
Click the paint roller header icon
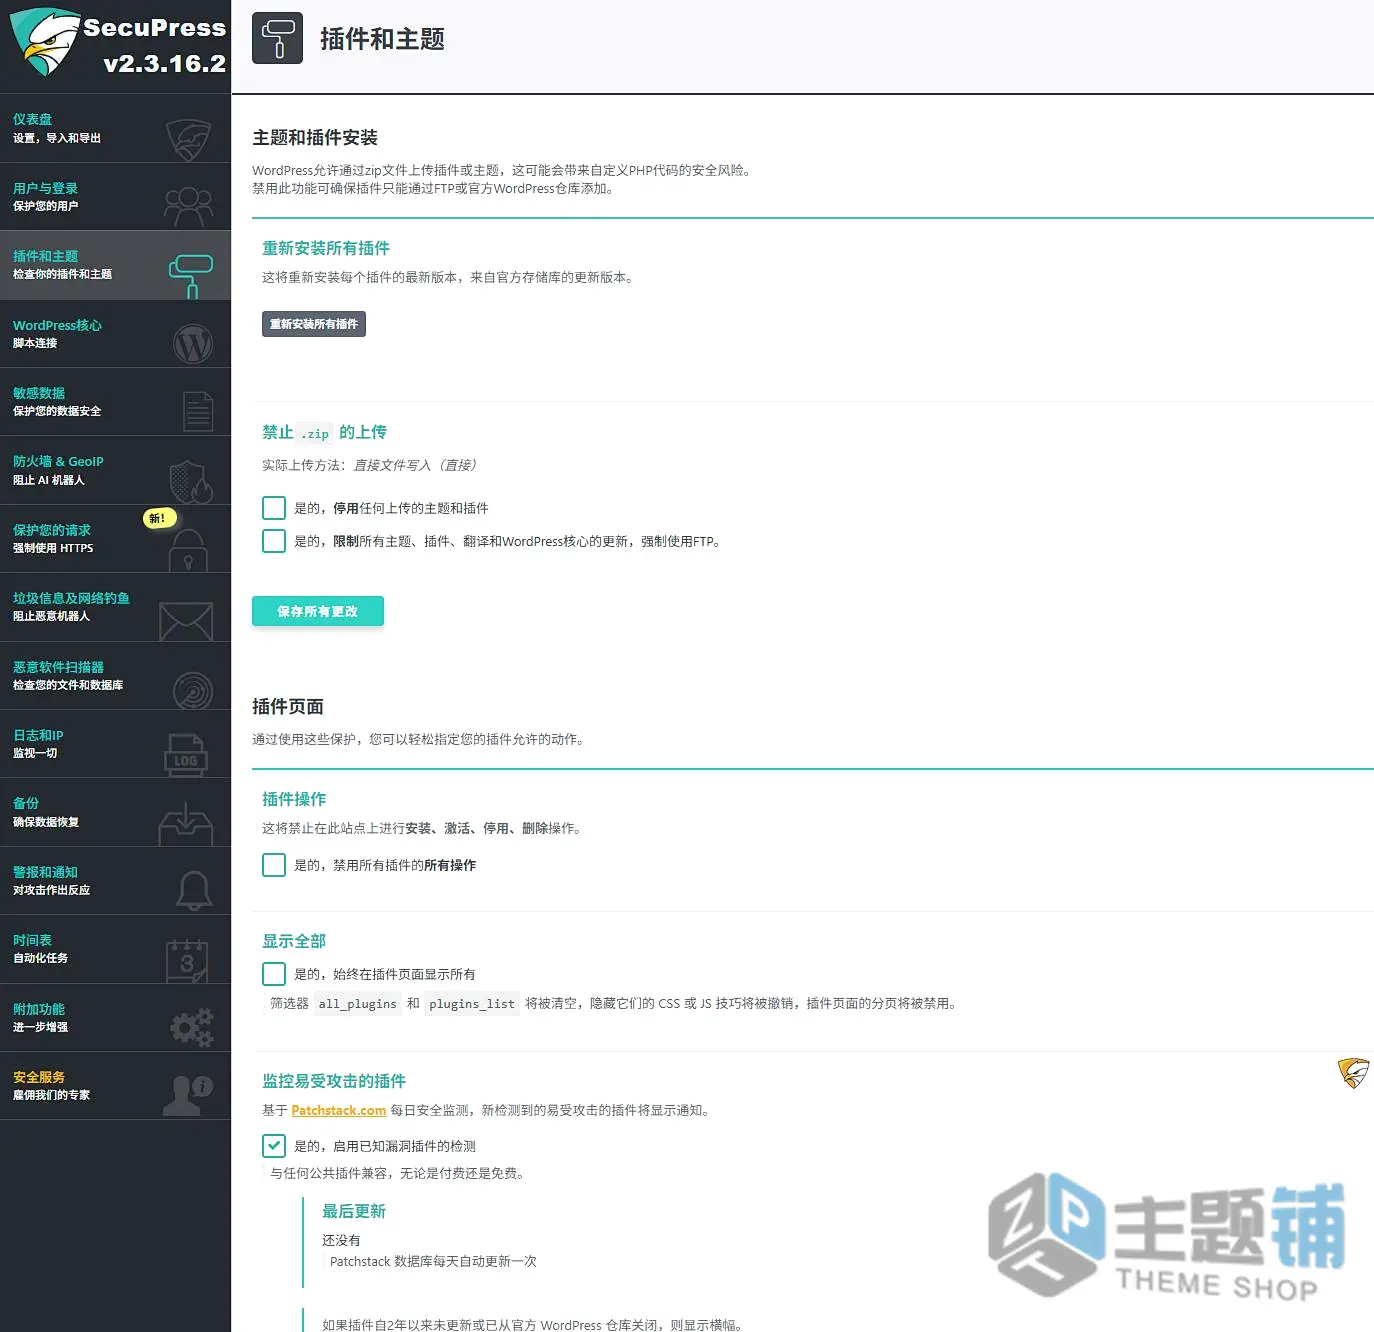point(277,39)
